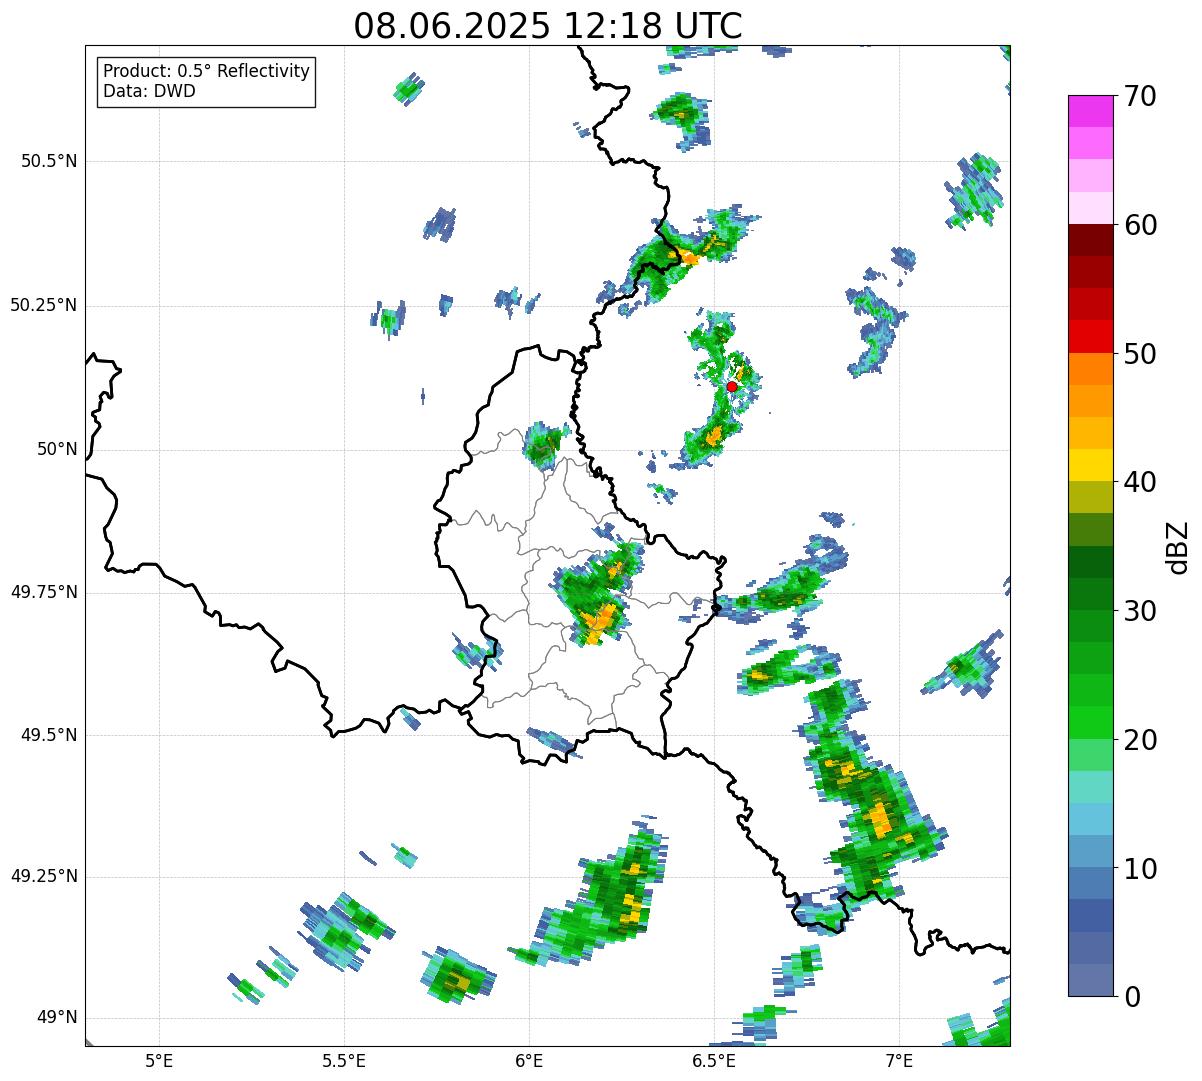Click the yellow colorbar segment above 40
Viewport: 1202px width, 1081px height.
[1089, 465]
